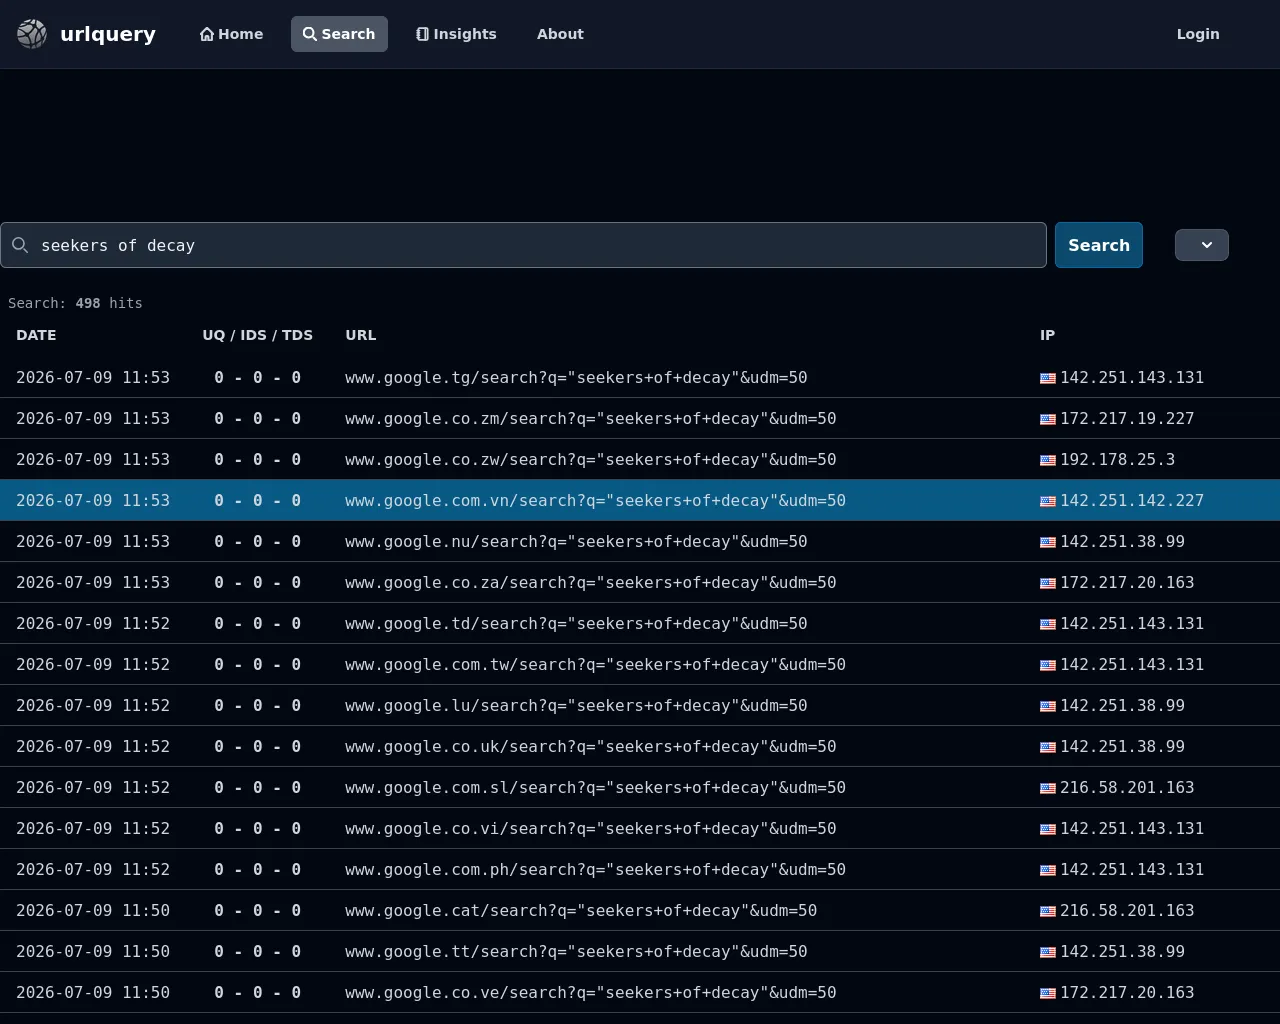
Task: Click the date in the google.cat row
Action: pos(93,911)
